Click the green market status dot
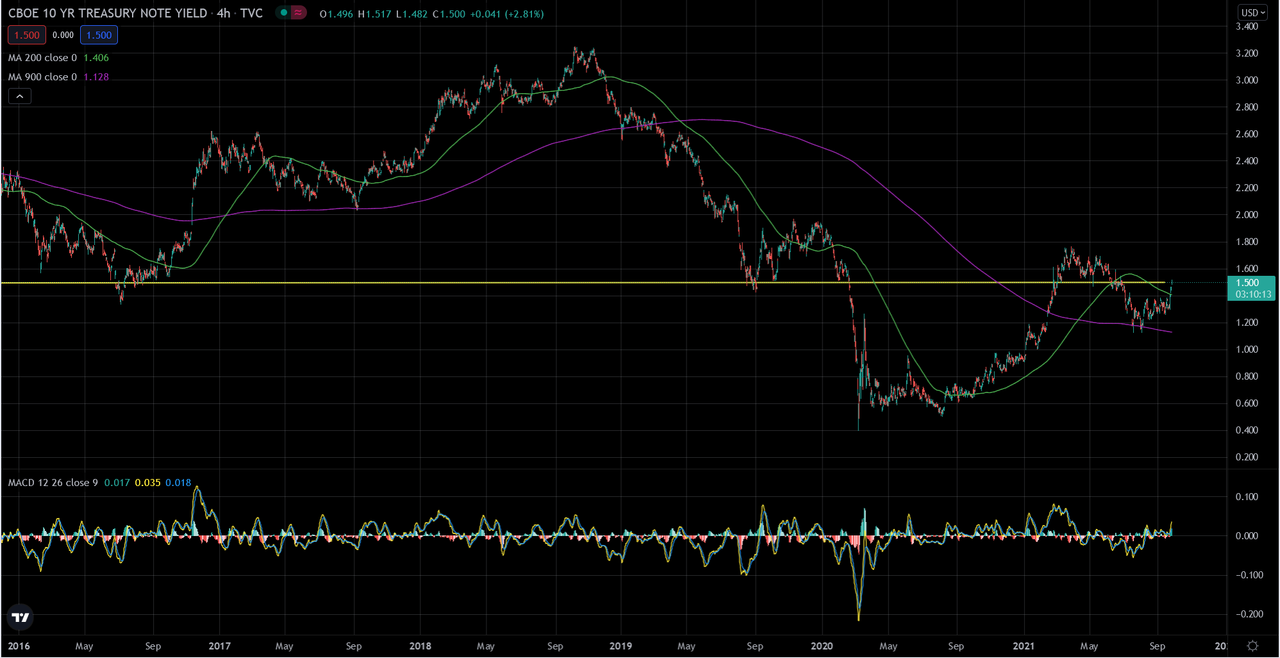Viewport: 1280px width, 658px height. (285, 12)
